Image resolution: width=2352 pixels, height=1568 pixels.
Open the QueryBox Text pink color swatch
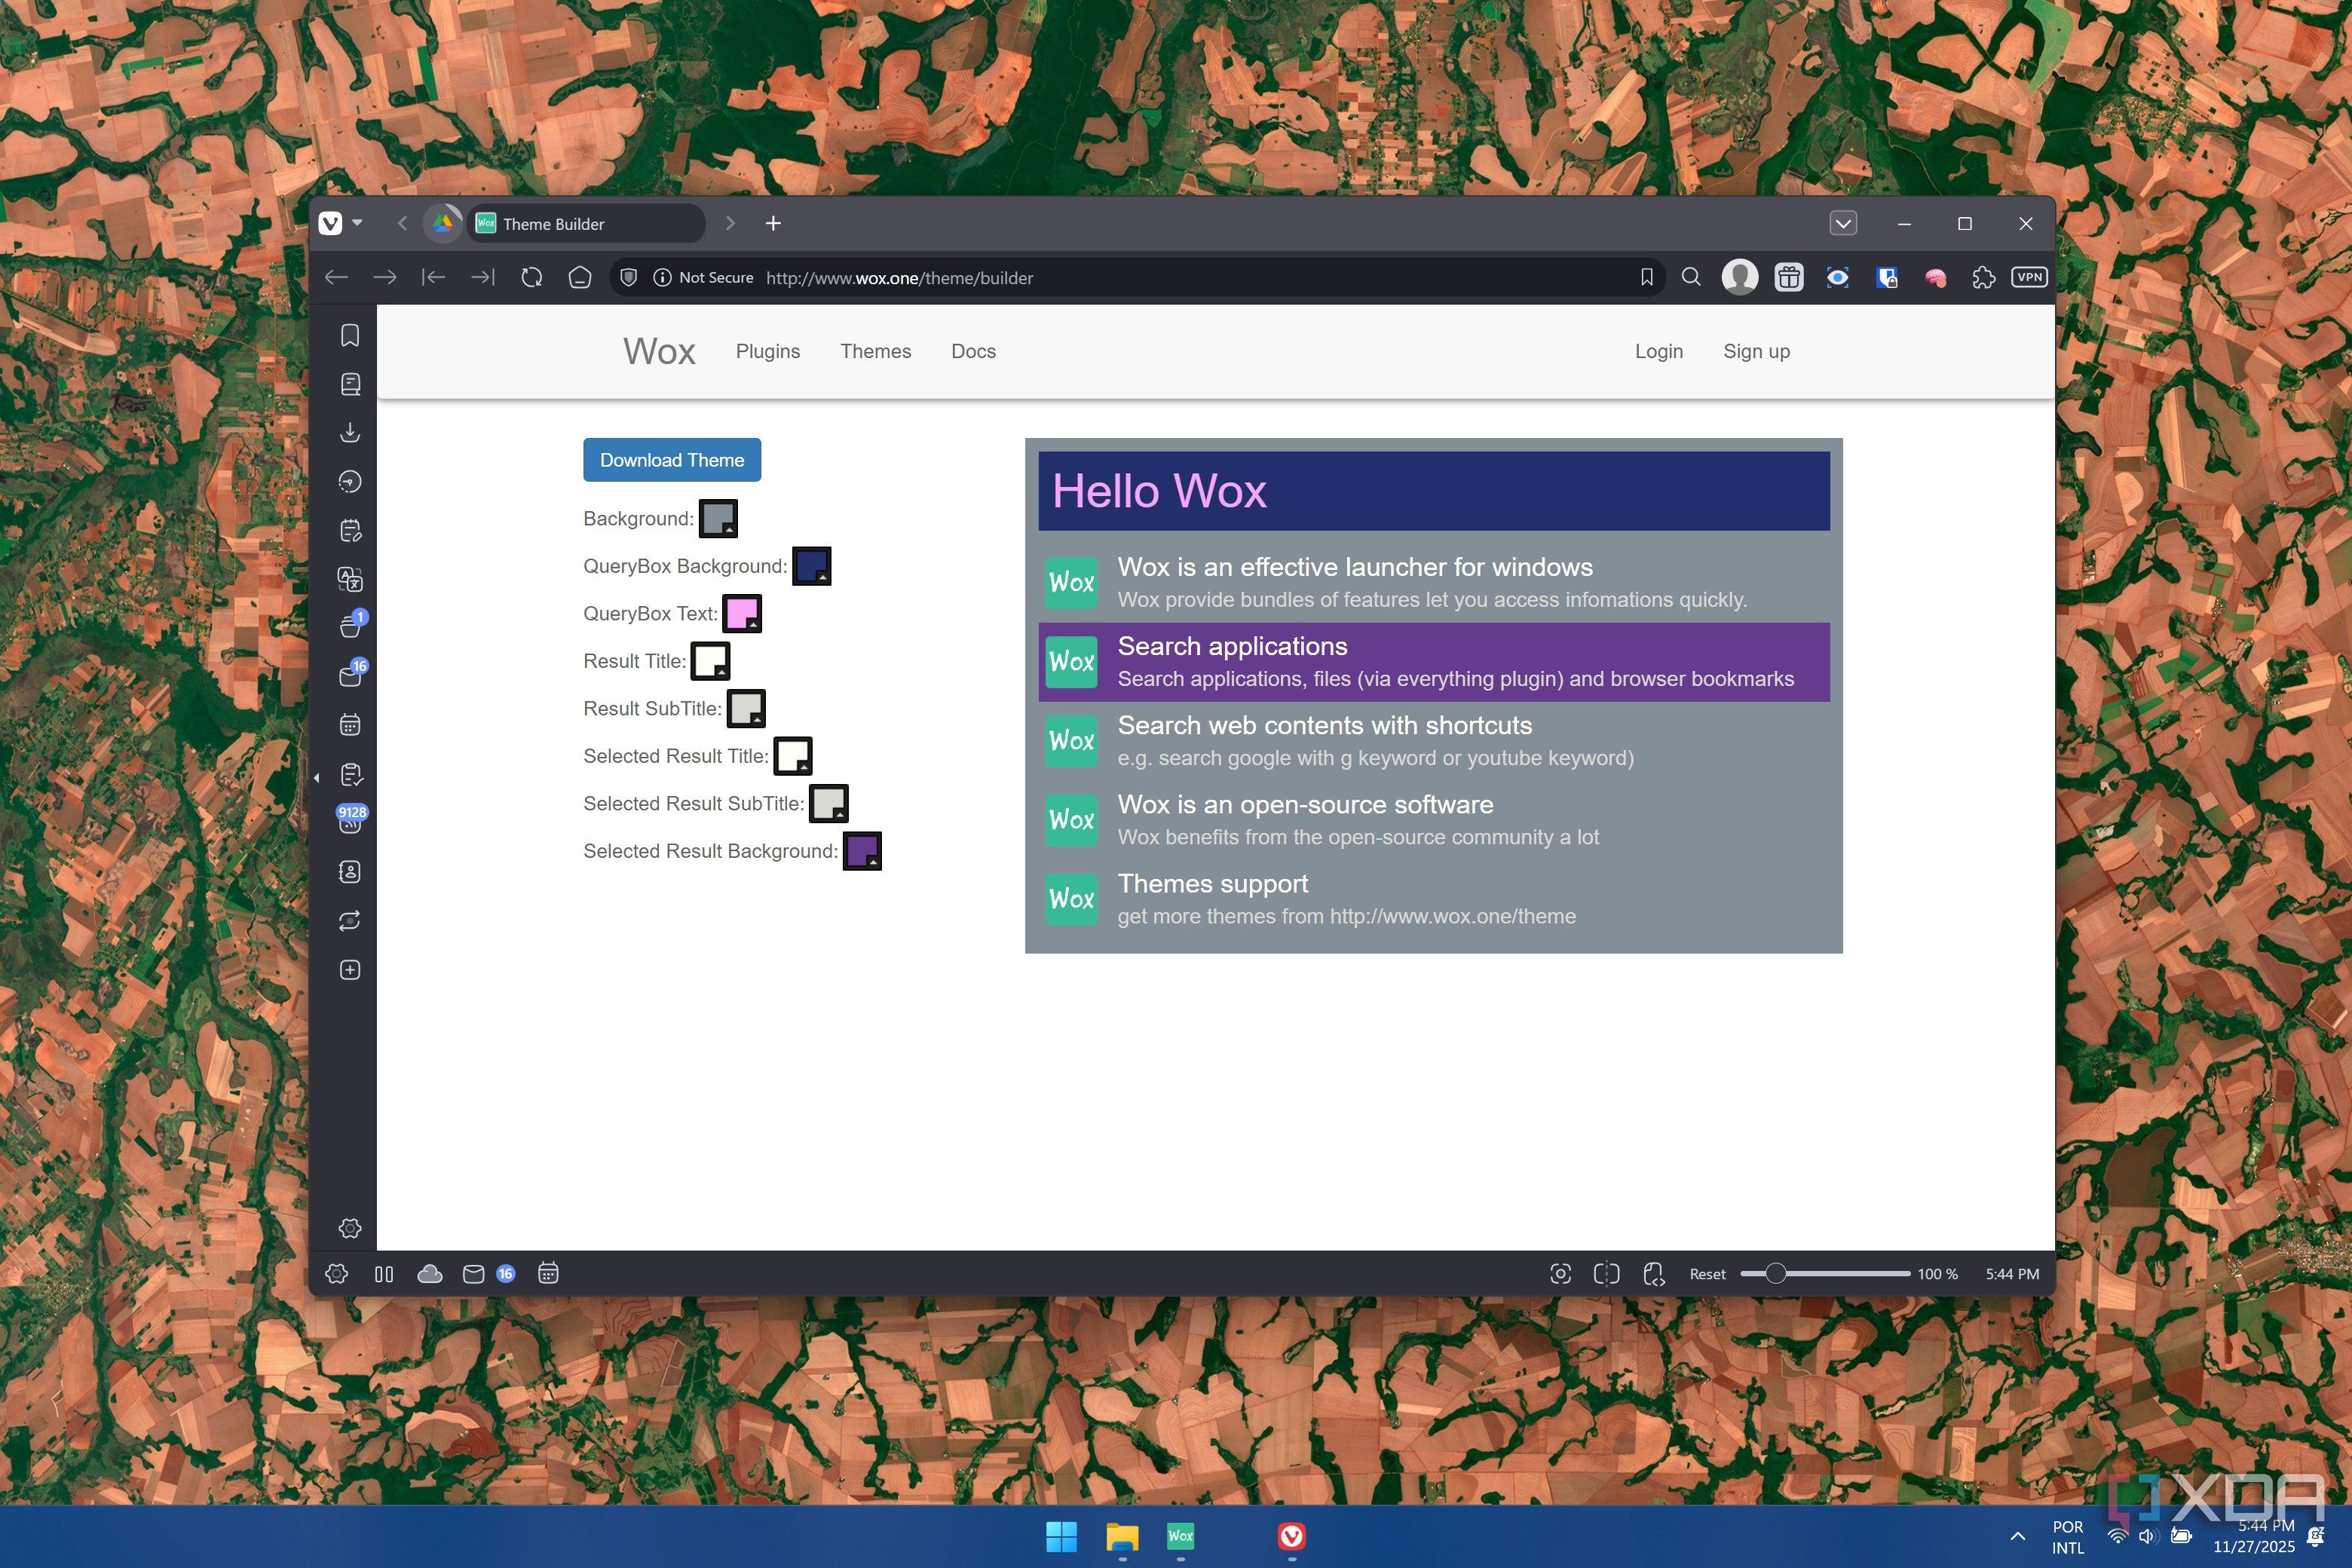[742, 614]
